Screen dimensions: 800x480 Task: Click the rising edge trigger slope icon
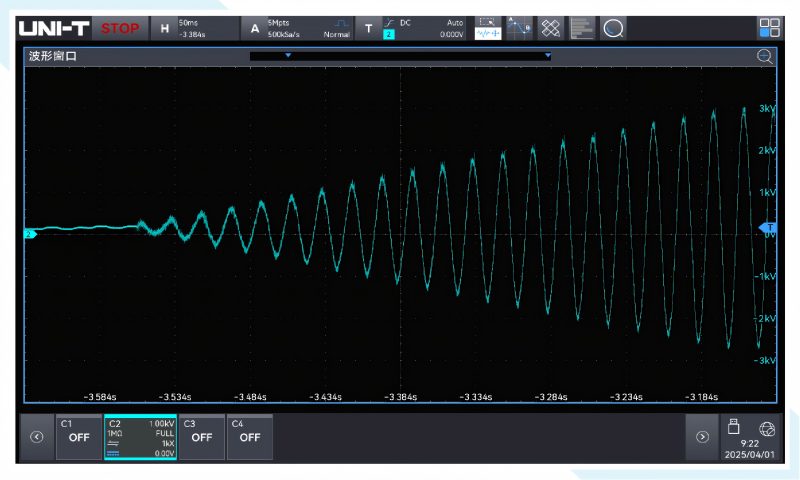[389, 23]
